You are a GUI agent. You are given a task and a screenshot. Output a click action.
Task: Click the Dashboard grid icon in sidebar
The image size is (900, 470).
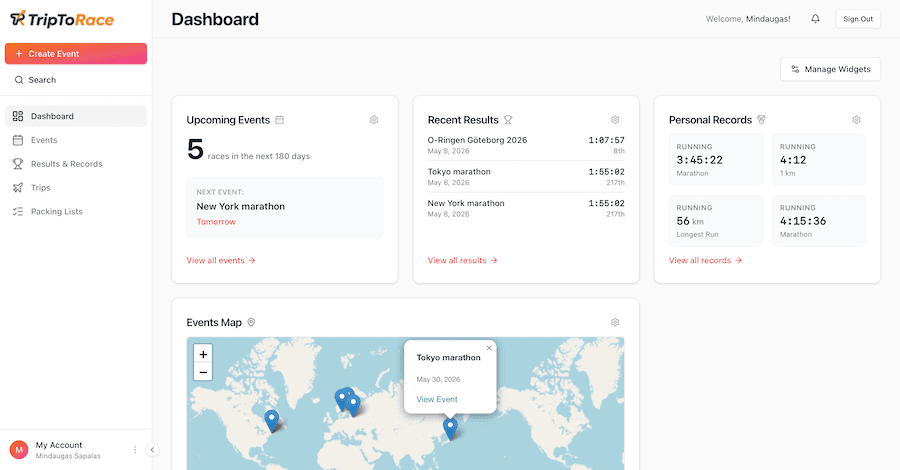pyautogui.click(x=18, y=116)
